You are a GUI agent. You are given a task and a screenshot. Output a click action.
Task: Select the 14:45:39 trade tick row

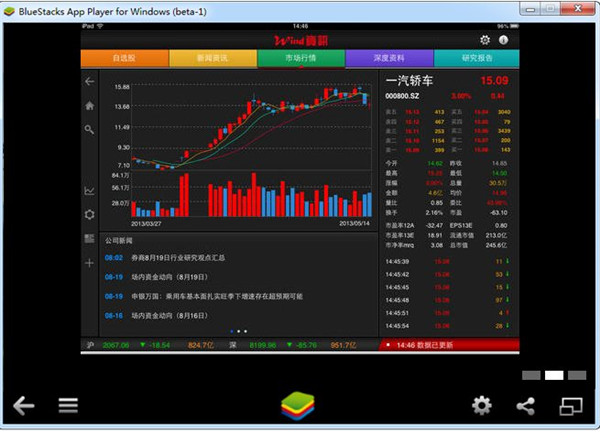point(448,262)
